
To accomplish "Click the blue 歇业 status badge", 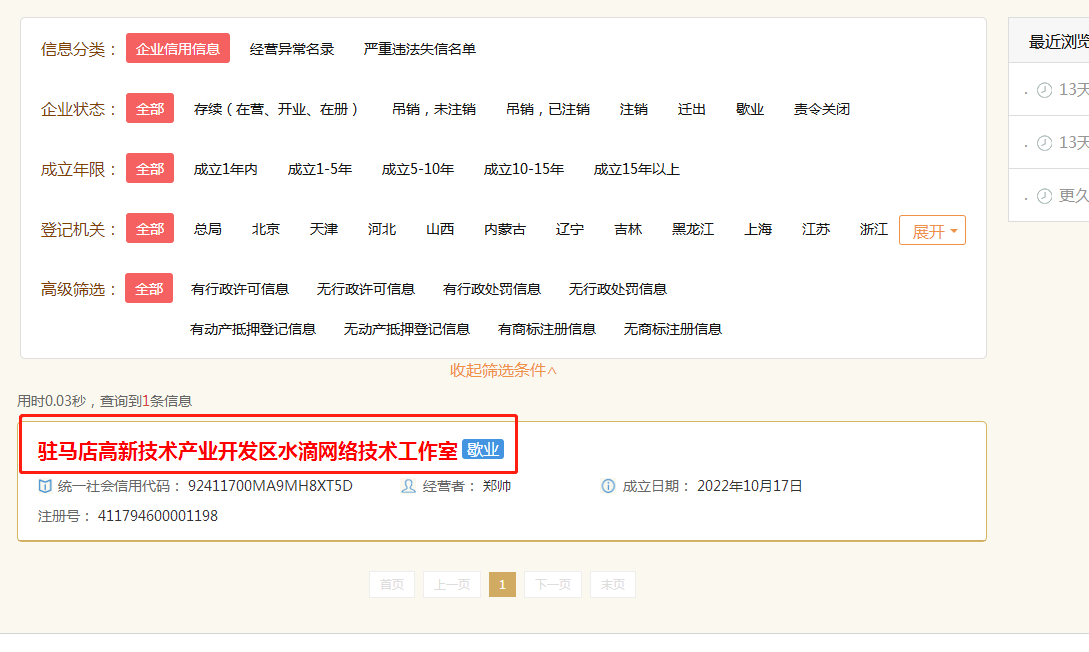I will (x=483, y=450).
